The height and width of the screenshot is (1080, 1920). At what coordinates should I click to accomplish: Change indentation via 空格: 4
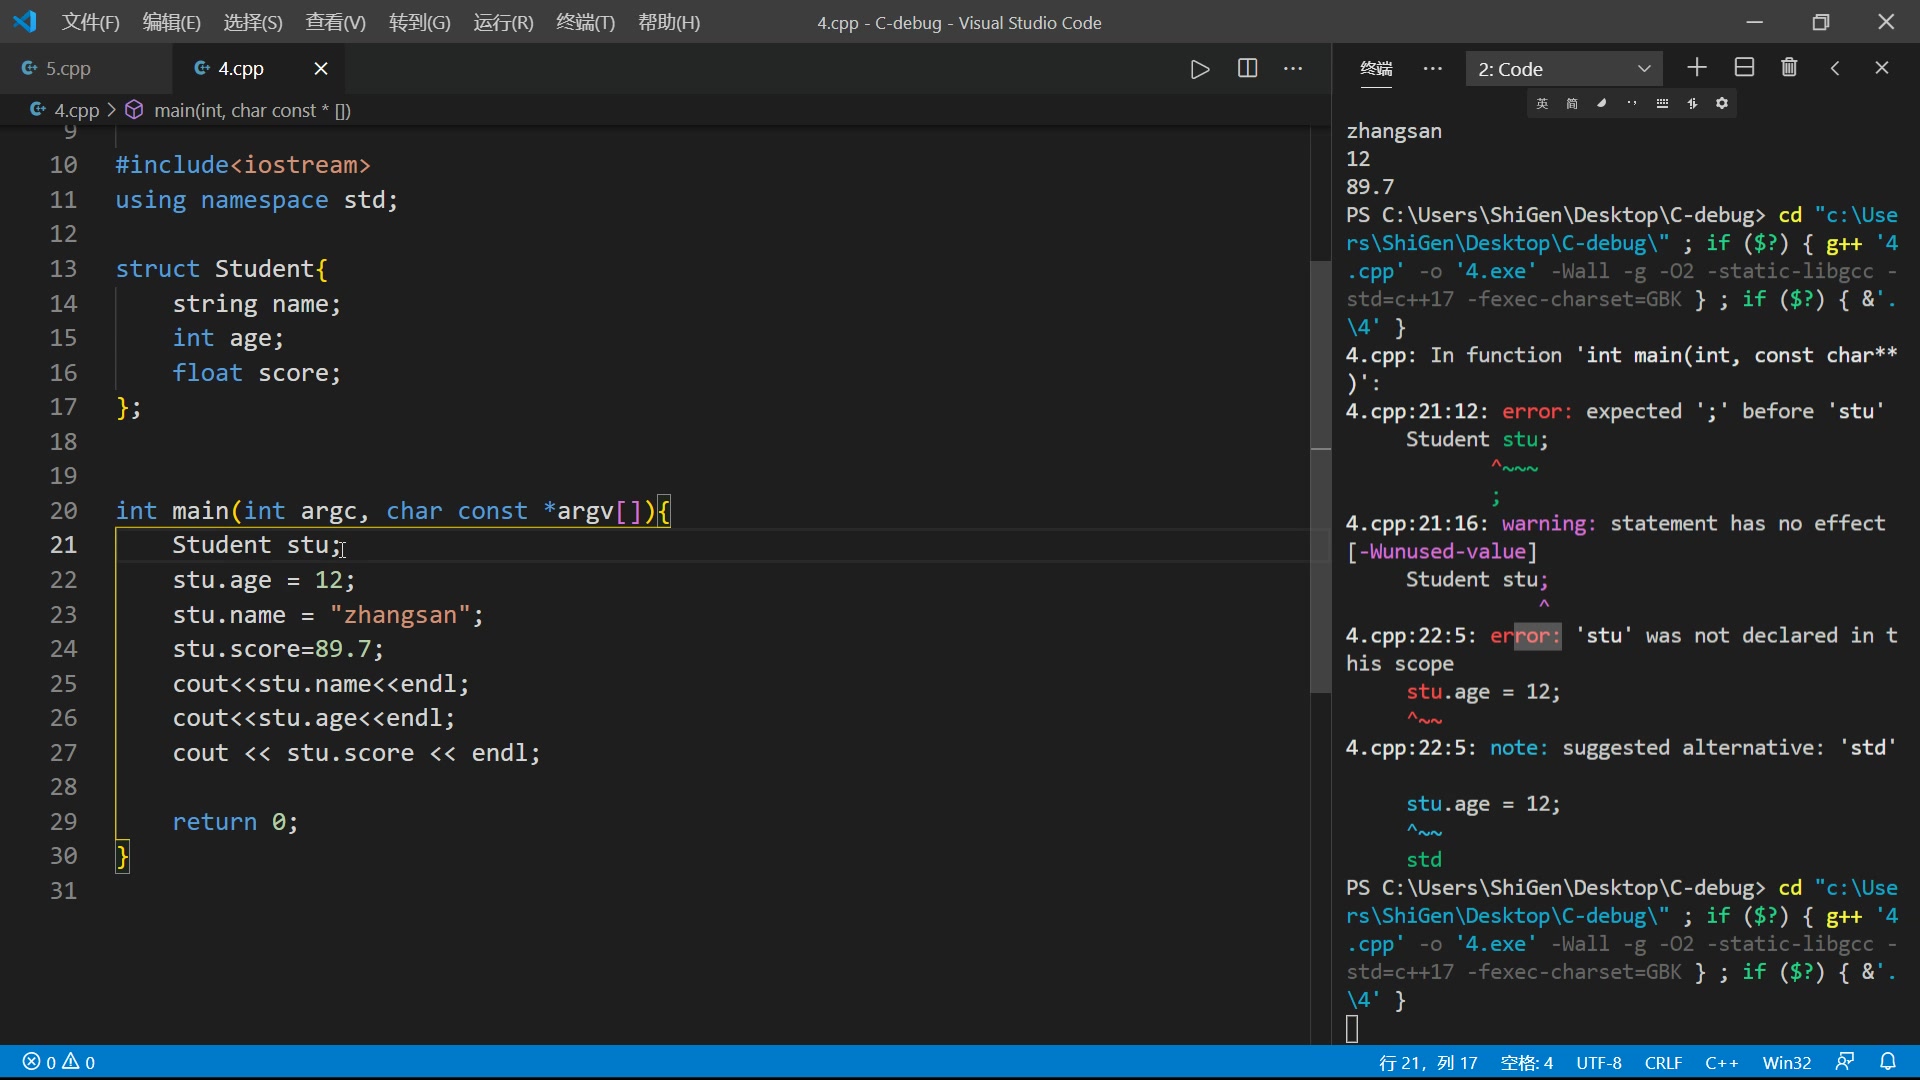coord(1527,1062)
